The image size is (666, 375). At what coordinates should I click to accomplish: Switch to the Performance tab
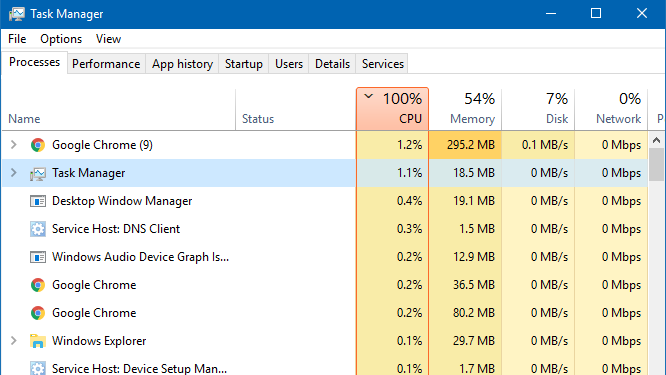pos(106,64)
